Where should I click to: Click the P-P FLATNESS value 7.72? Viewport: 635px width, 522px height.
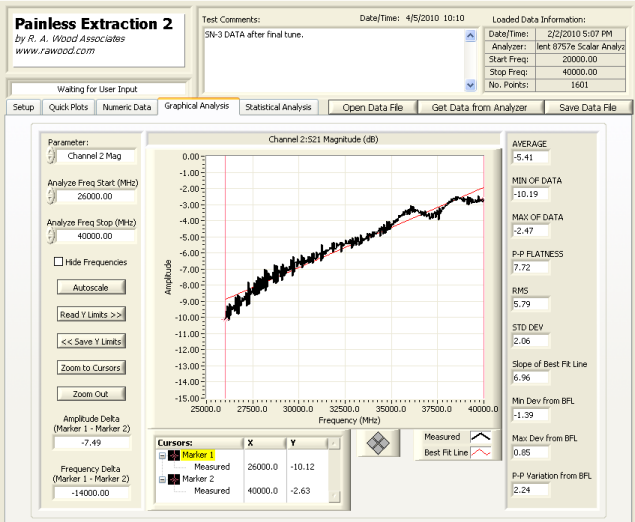pos(531,267)
